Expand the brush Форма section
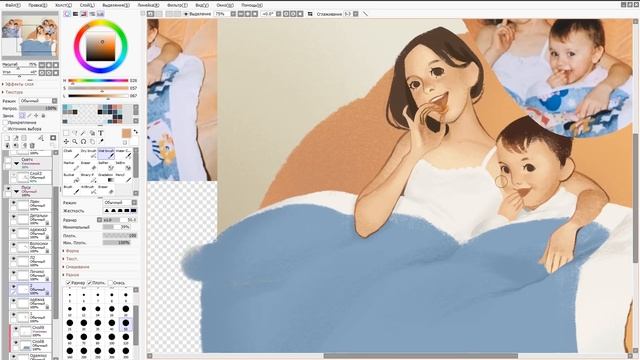This screenshot has width=640, height=360. click(71, 251)
